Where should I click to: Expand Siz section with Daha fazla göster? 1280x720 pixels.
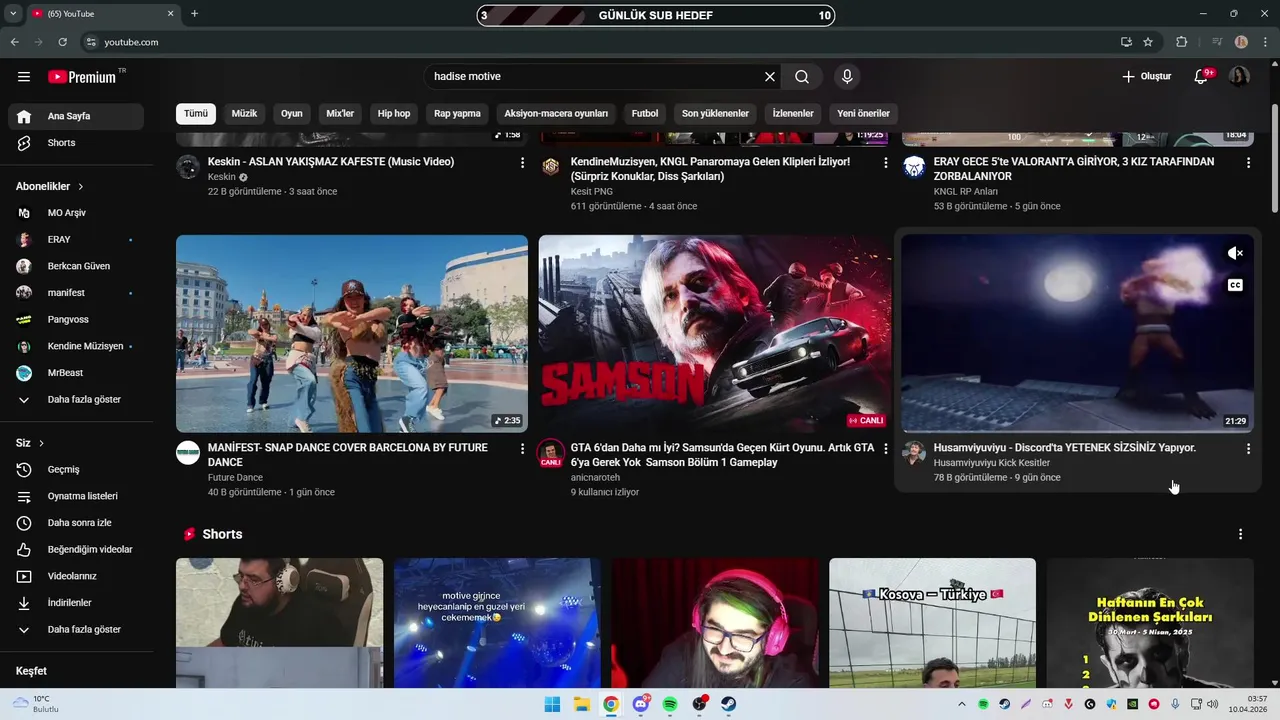(x=76, y=630)
